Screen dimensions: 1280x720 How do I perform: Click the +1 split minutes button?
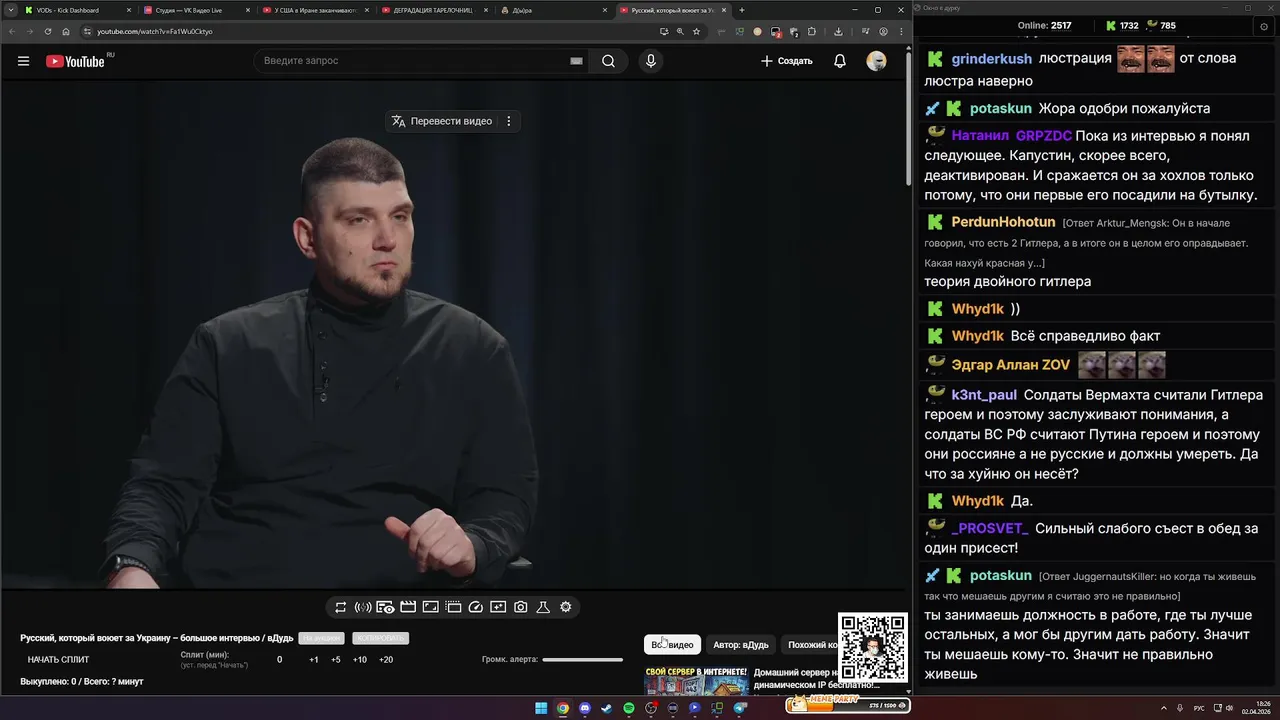coord(314,659)
